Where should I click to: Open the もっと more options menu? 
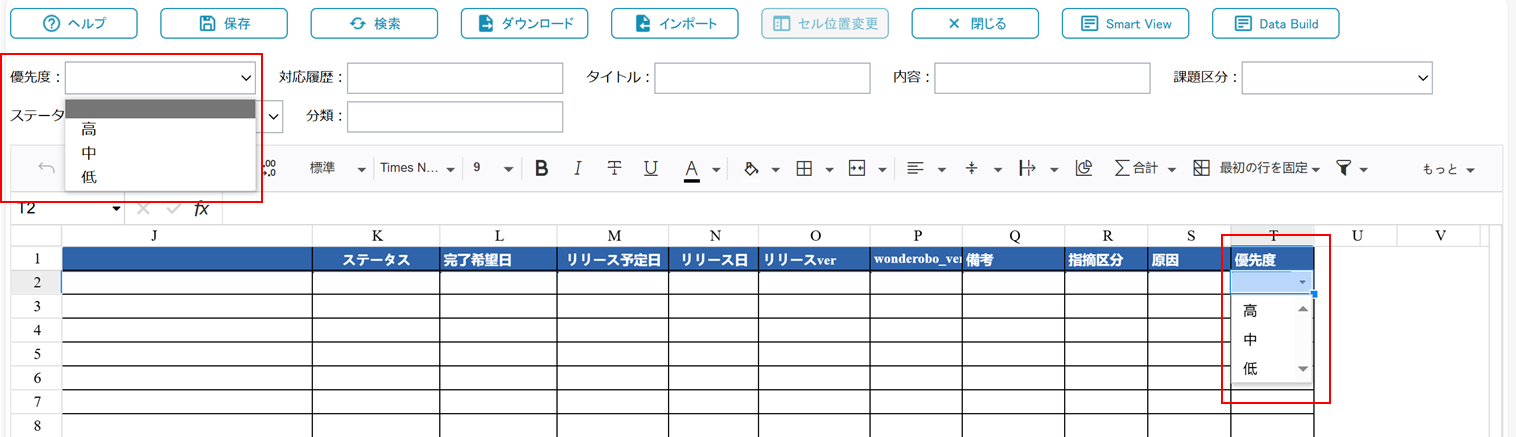point(1449,170)
